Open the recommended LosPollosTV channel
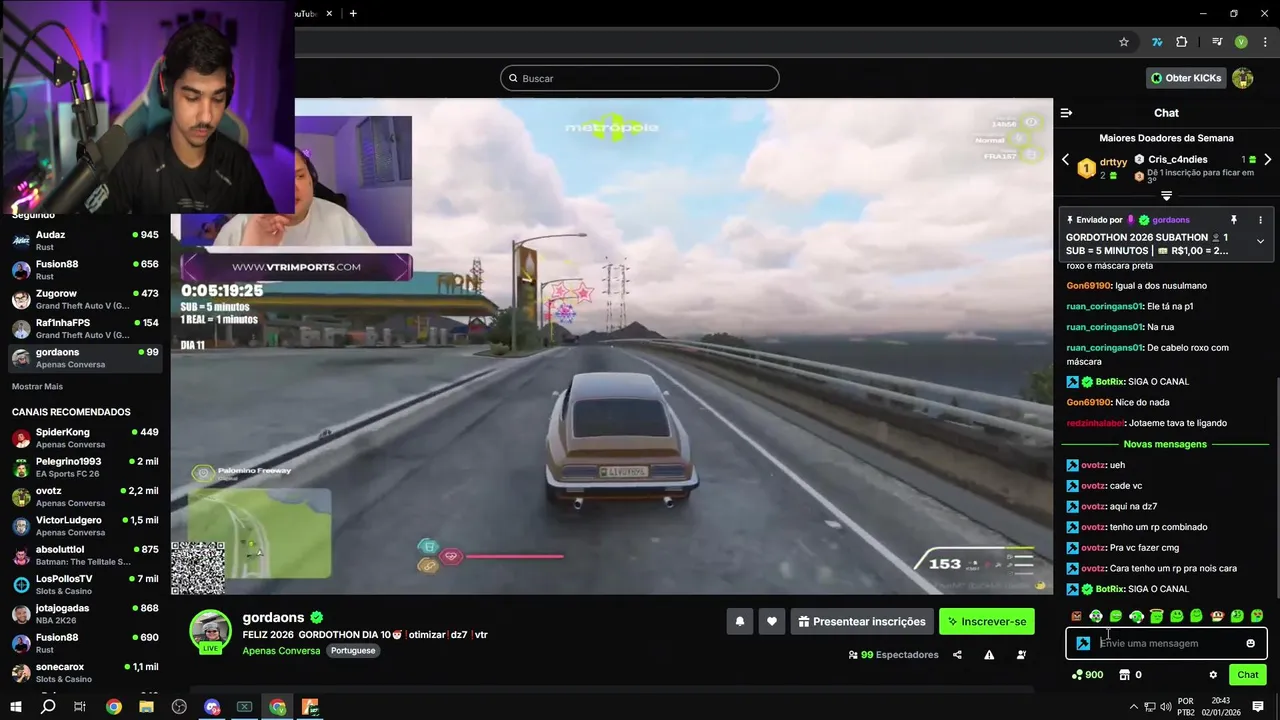 click(x=85, y=584)
